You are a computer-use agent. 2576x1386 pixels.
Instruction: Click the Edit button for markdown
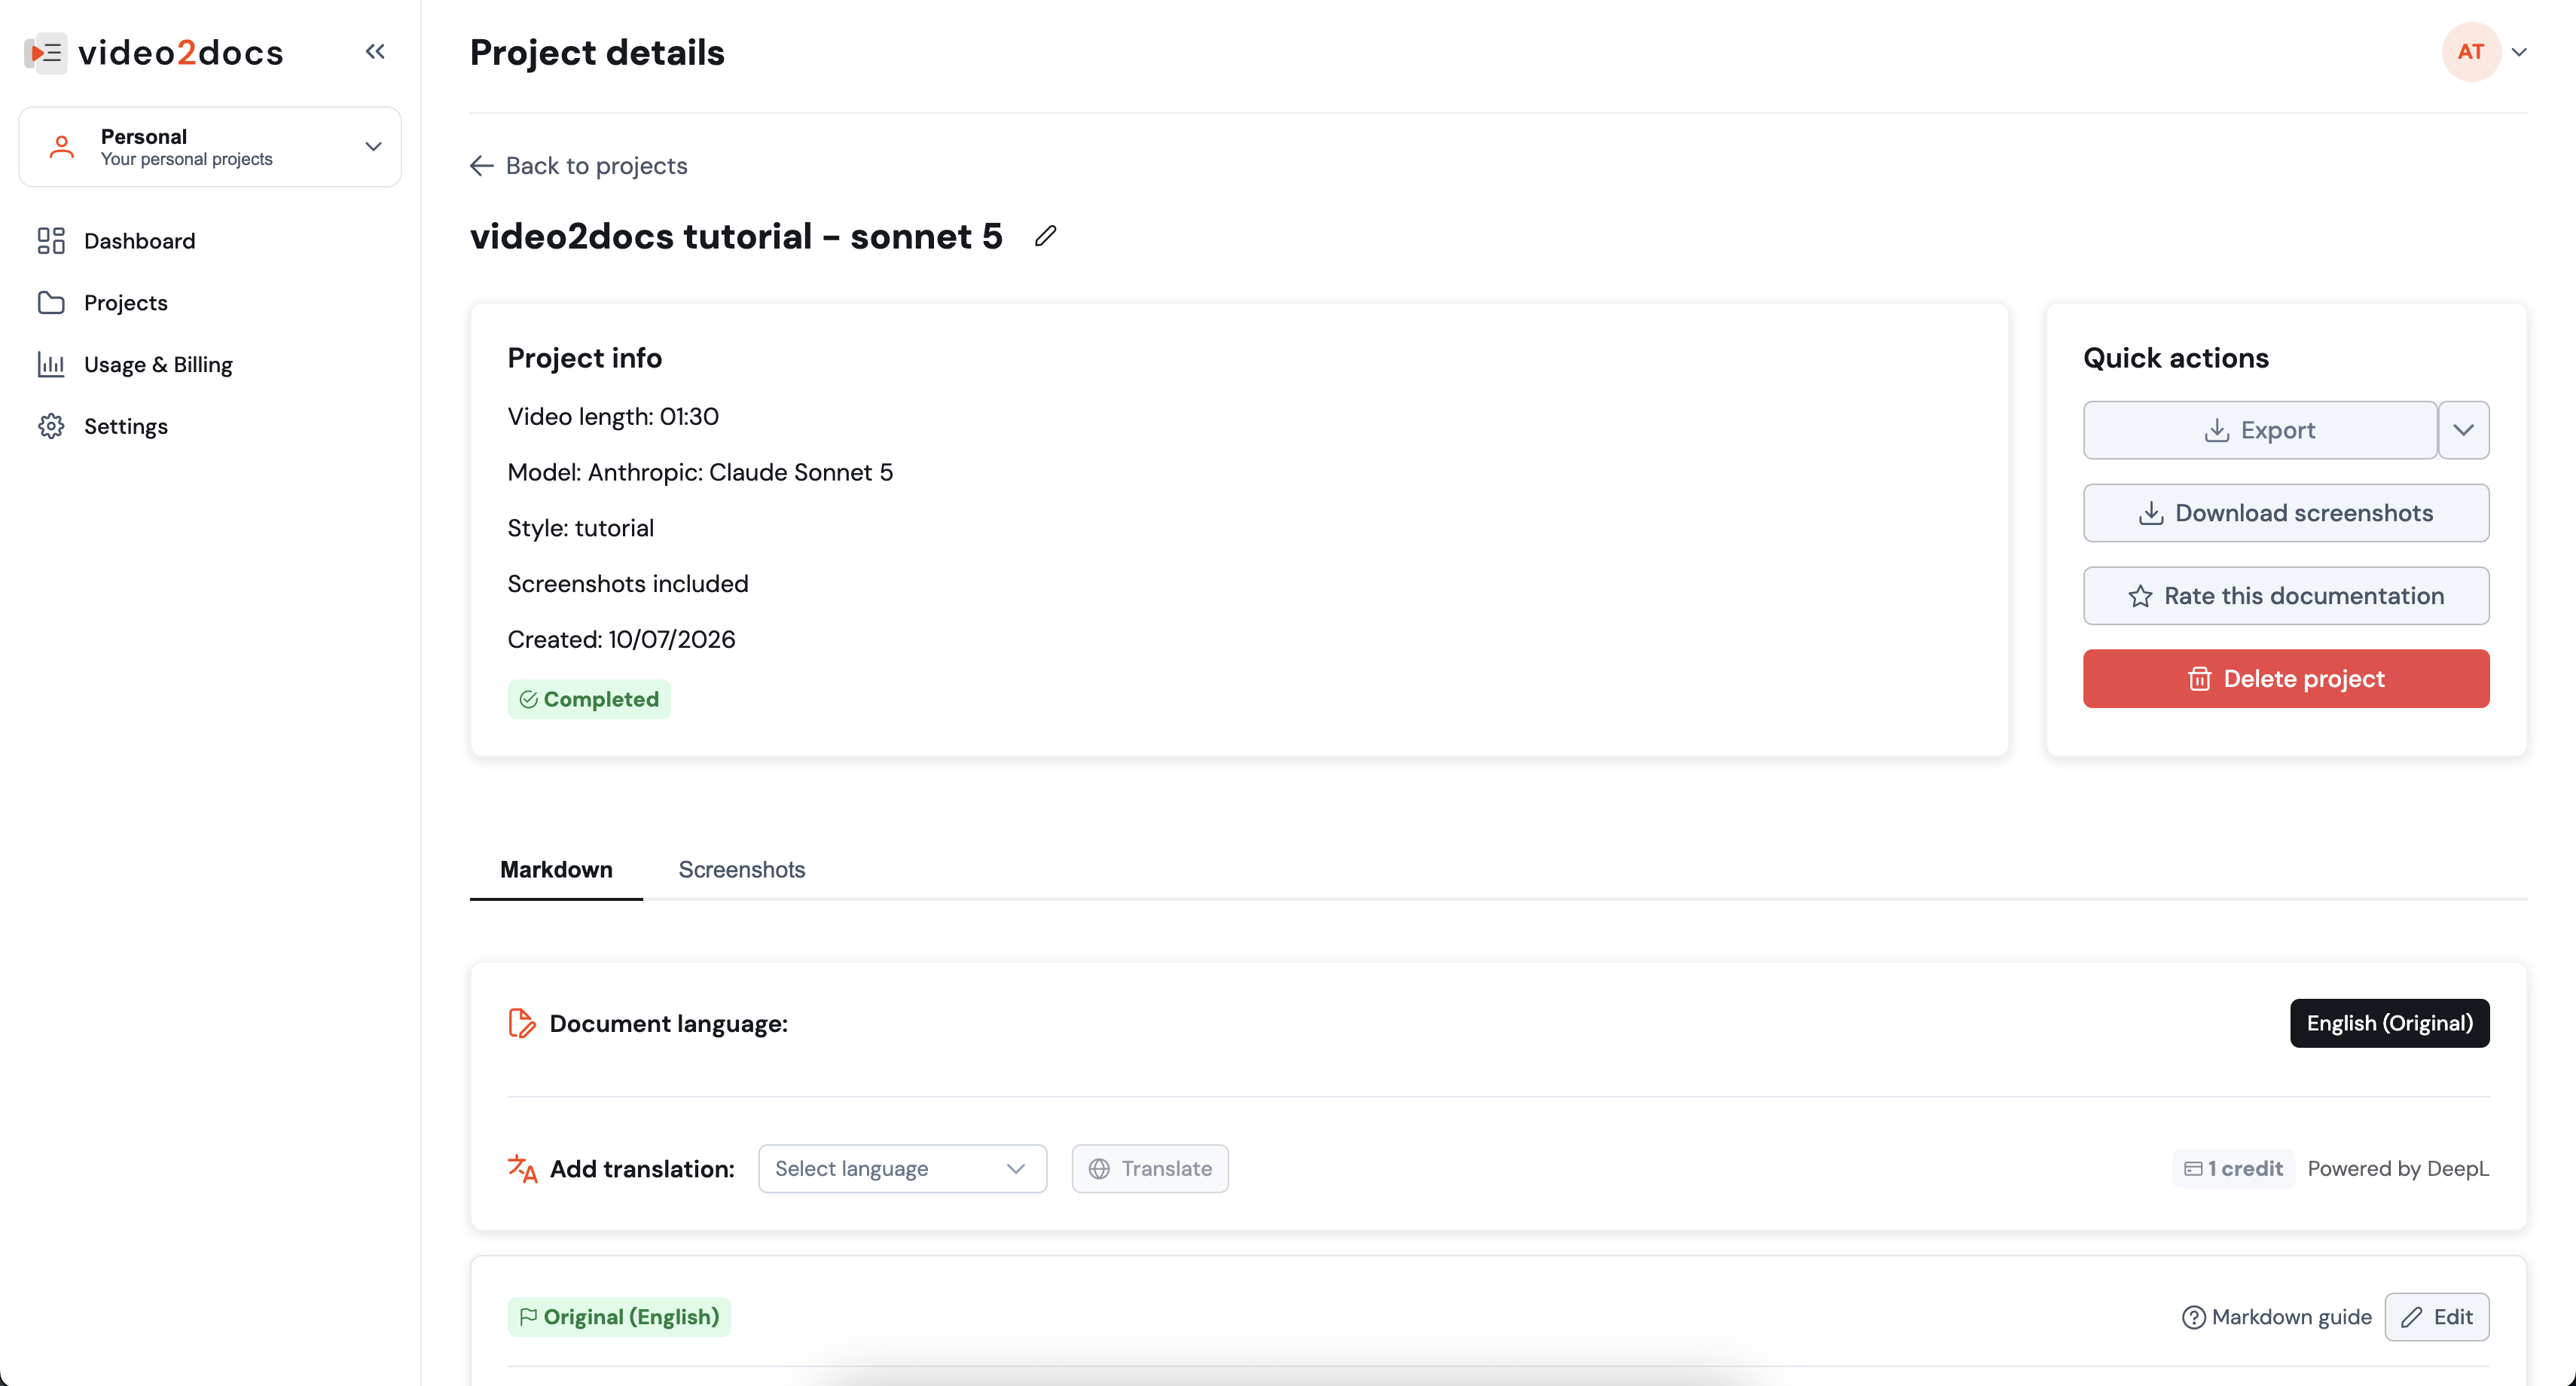coord(2437,1317)
